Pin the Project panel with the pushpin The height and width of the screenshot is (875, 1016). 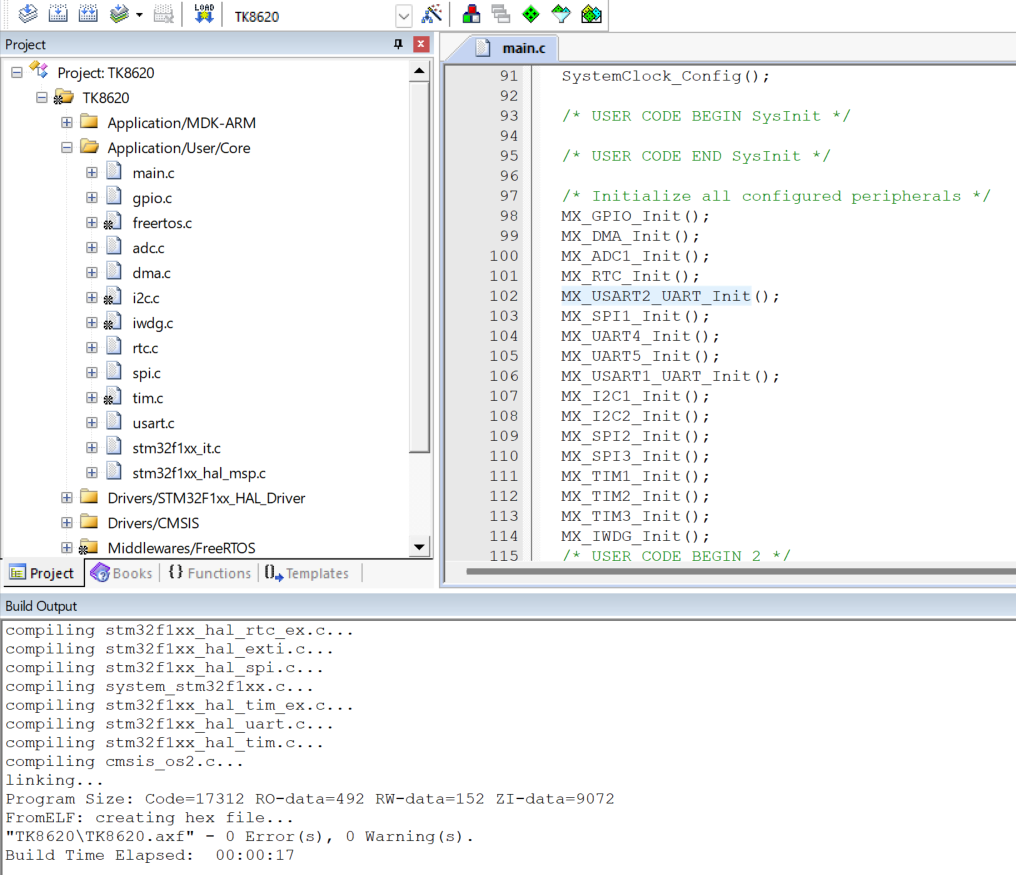point(398,44)
